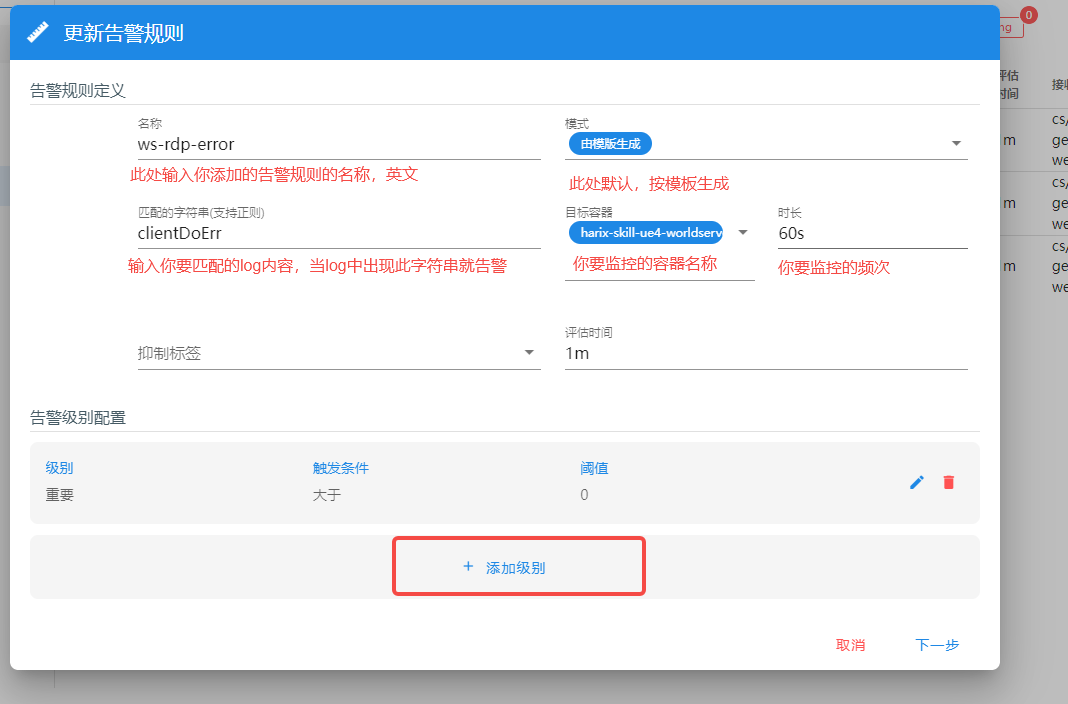
Task: Delete the 重要 alert level row
Action: 948,483
